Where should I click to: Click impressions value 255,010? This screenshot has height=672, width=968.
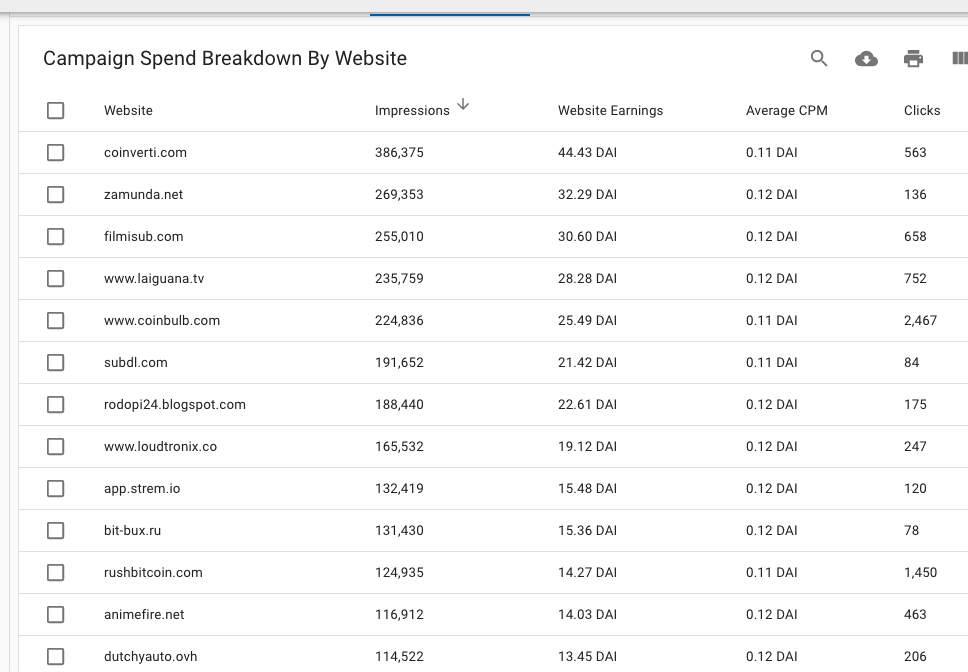point(399,236)
